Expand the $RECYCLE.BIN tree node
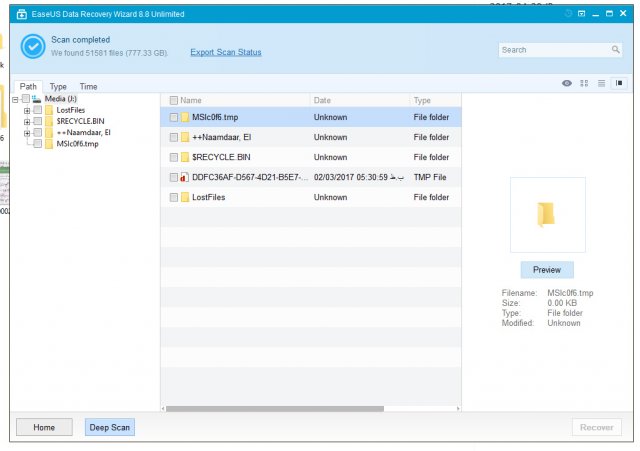 27,121
